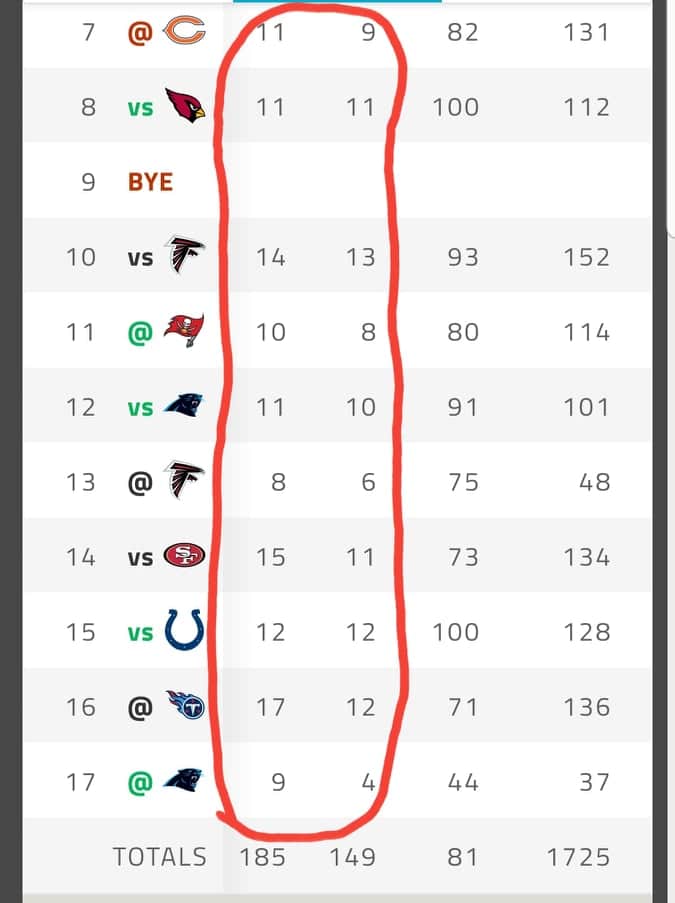Click the Arizona Cardinals logo in week 8

pos(185,105)
